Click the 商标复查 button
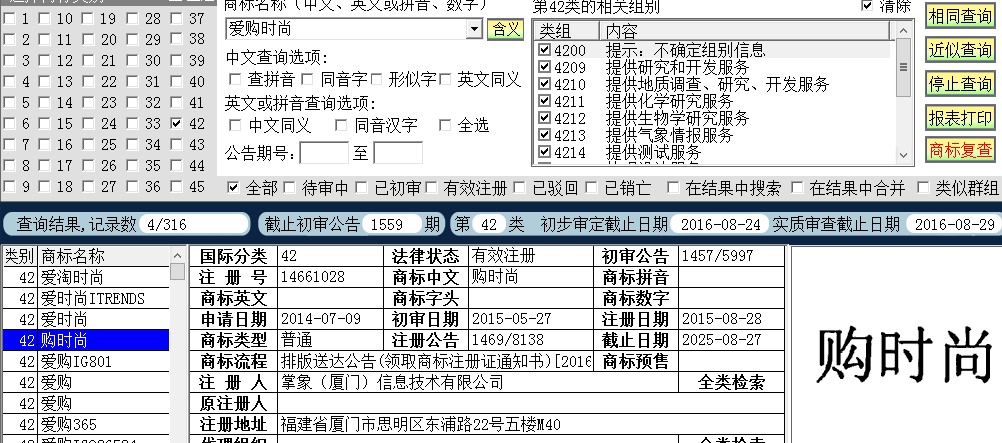The height and width of the screenshot is (443, 1002). pyautogui.click(x=960, y=150)
